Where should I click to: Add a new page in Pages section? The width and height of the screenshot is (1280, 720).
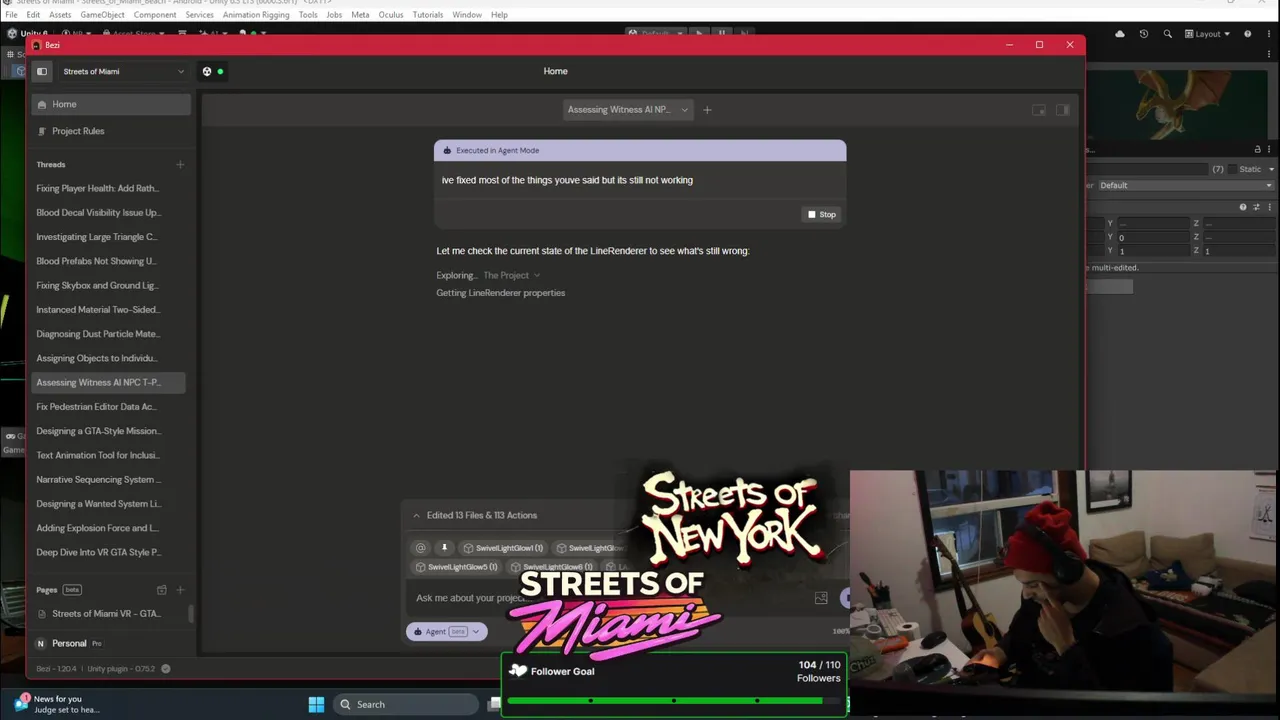[x=180, y=590]
